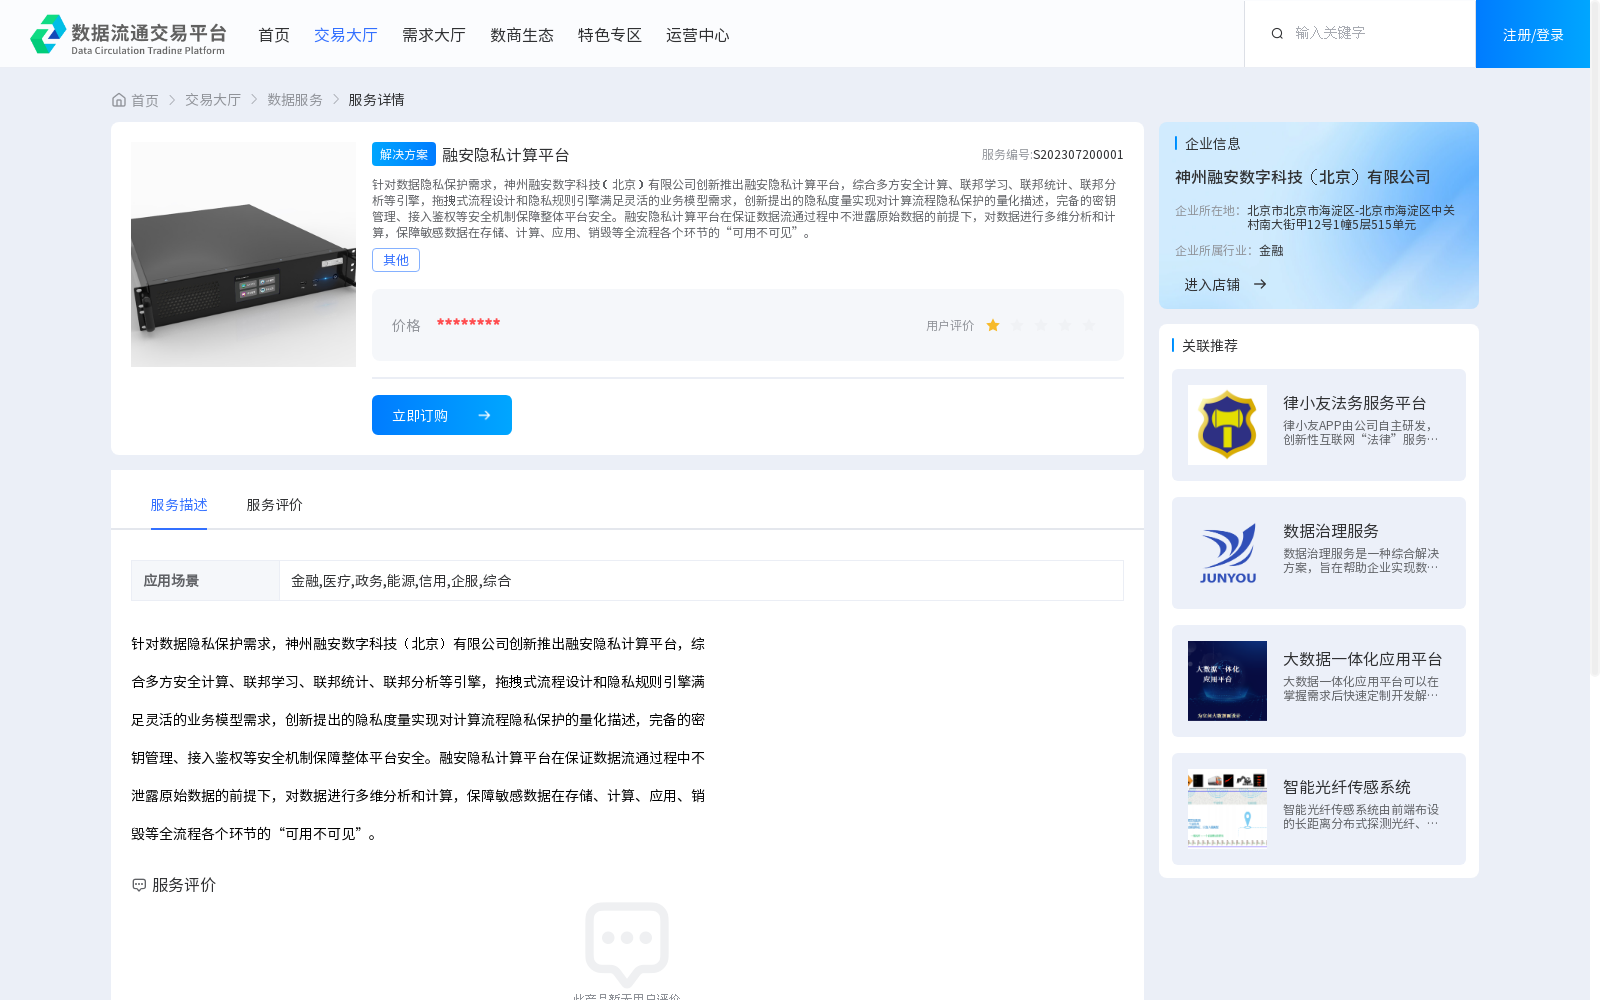Click the 进入店铺 link

tap(1212, 284)
